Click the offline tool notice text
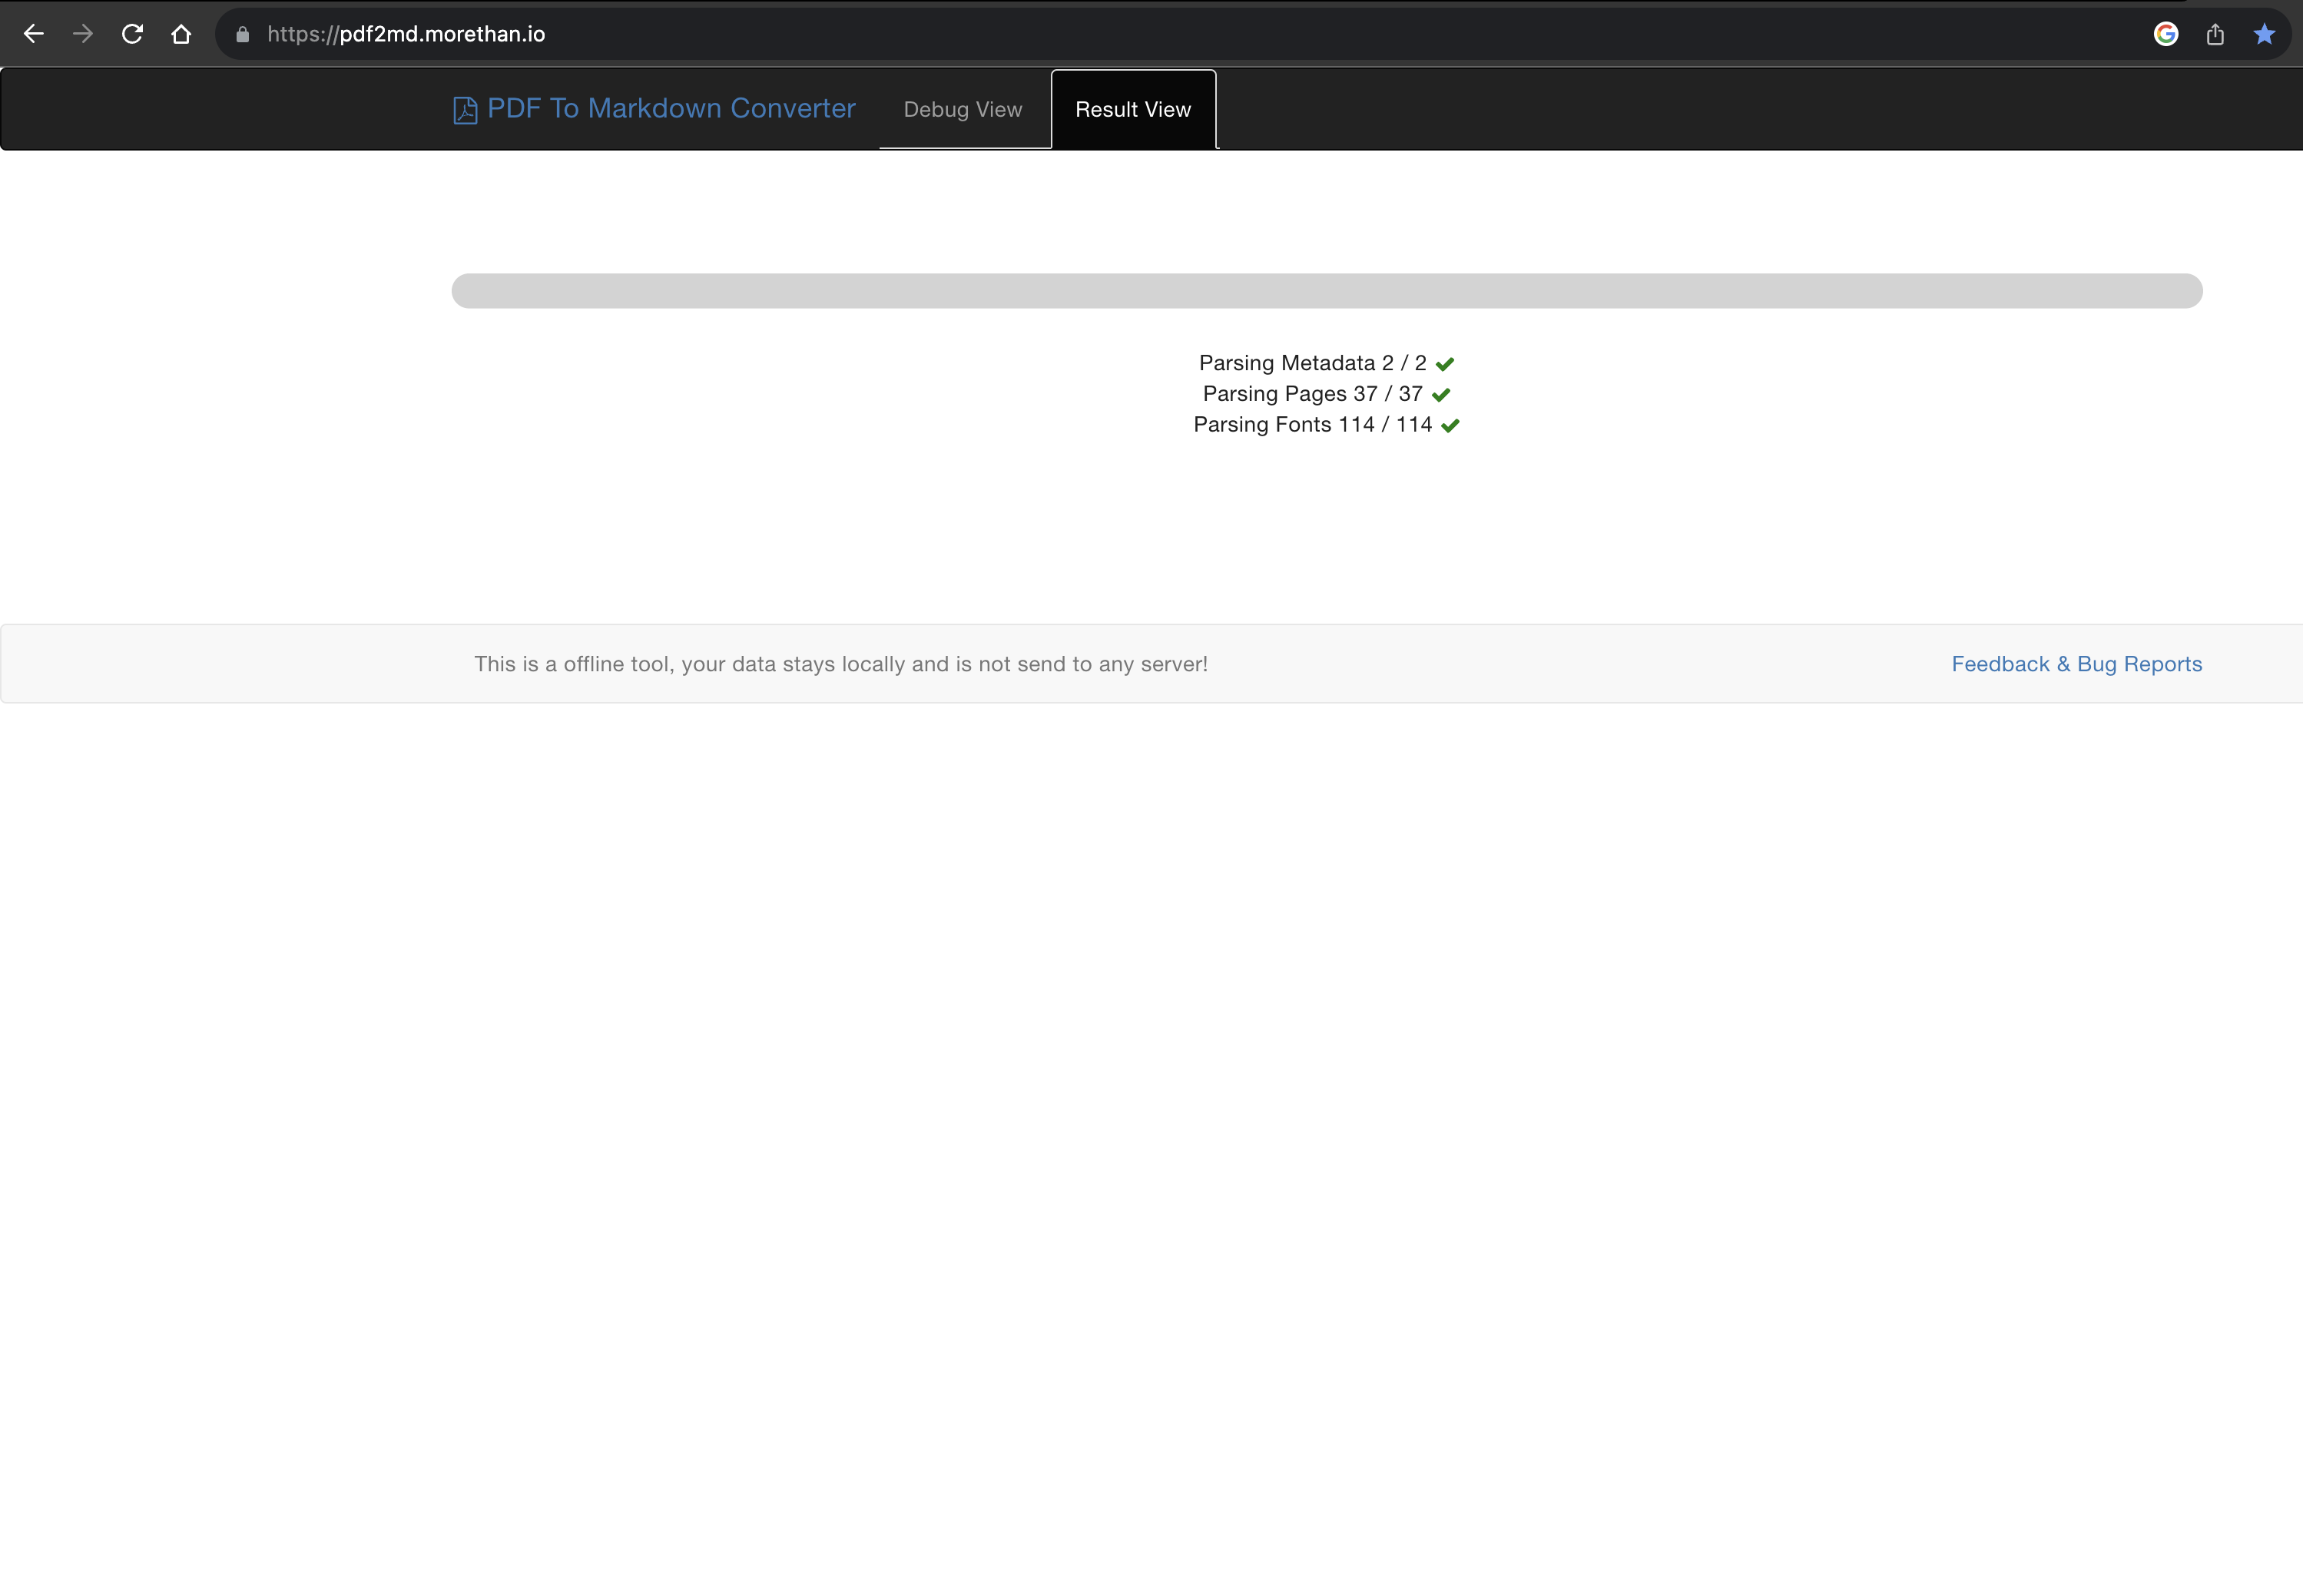The height and width of the screenshot is (1596, 2303). (841, 663)
